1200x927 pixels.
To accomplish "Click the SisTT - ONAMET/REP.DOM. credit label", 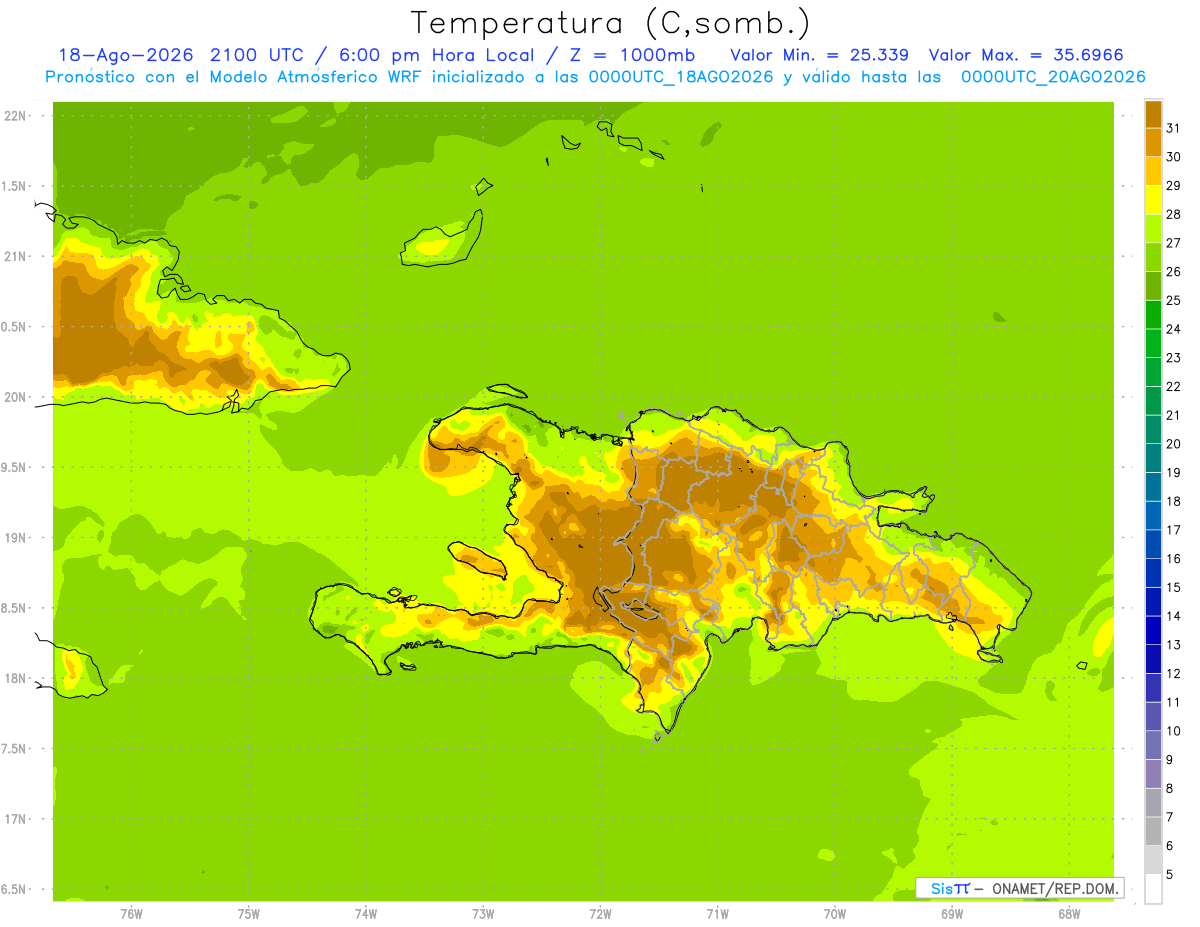I will 1019,888.
